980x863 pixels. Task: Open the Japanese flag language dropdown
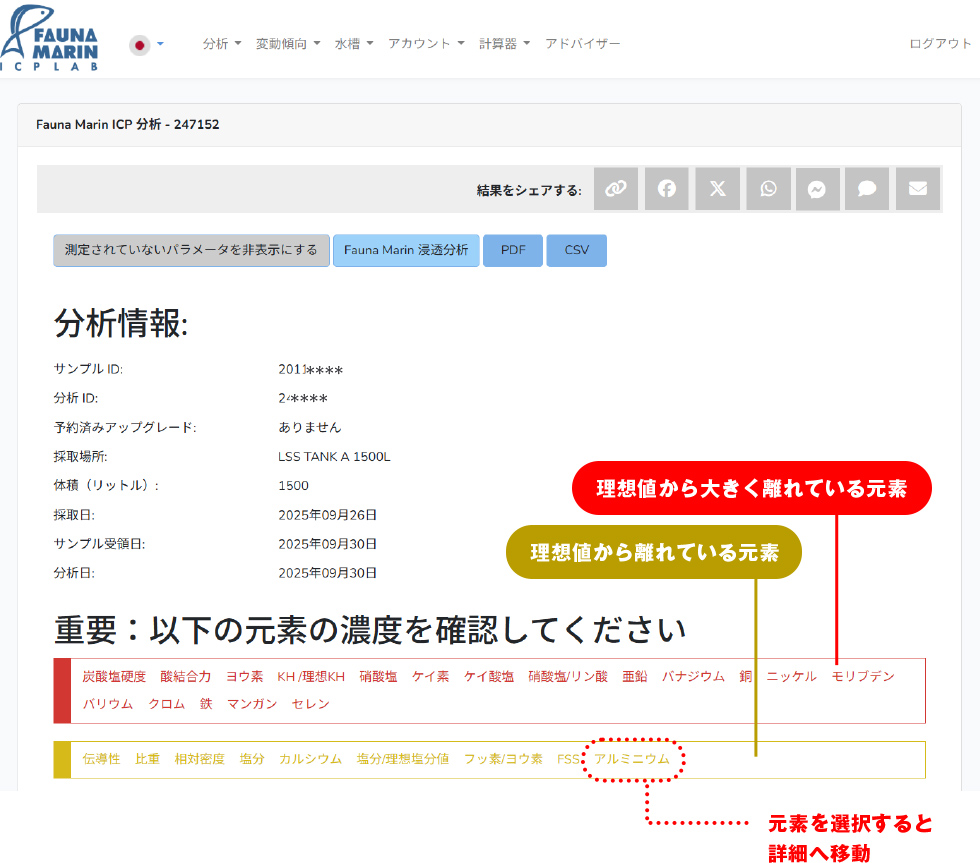146,44
